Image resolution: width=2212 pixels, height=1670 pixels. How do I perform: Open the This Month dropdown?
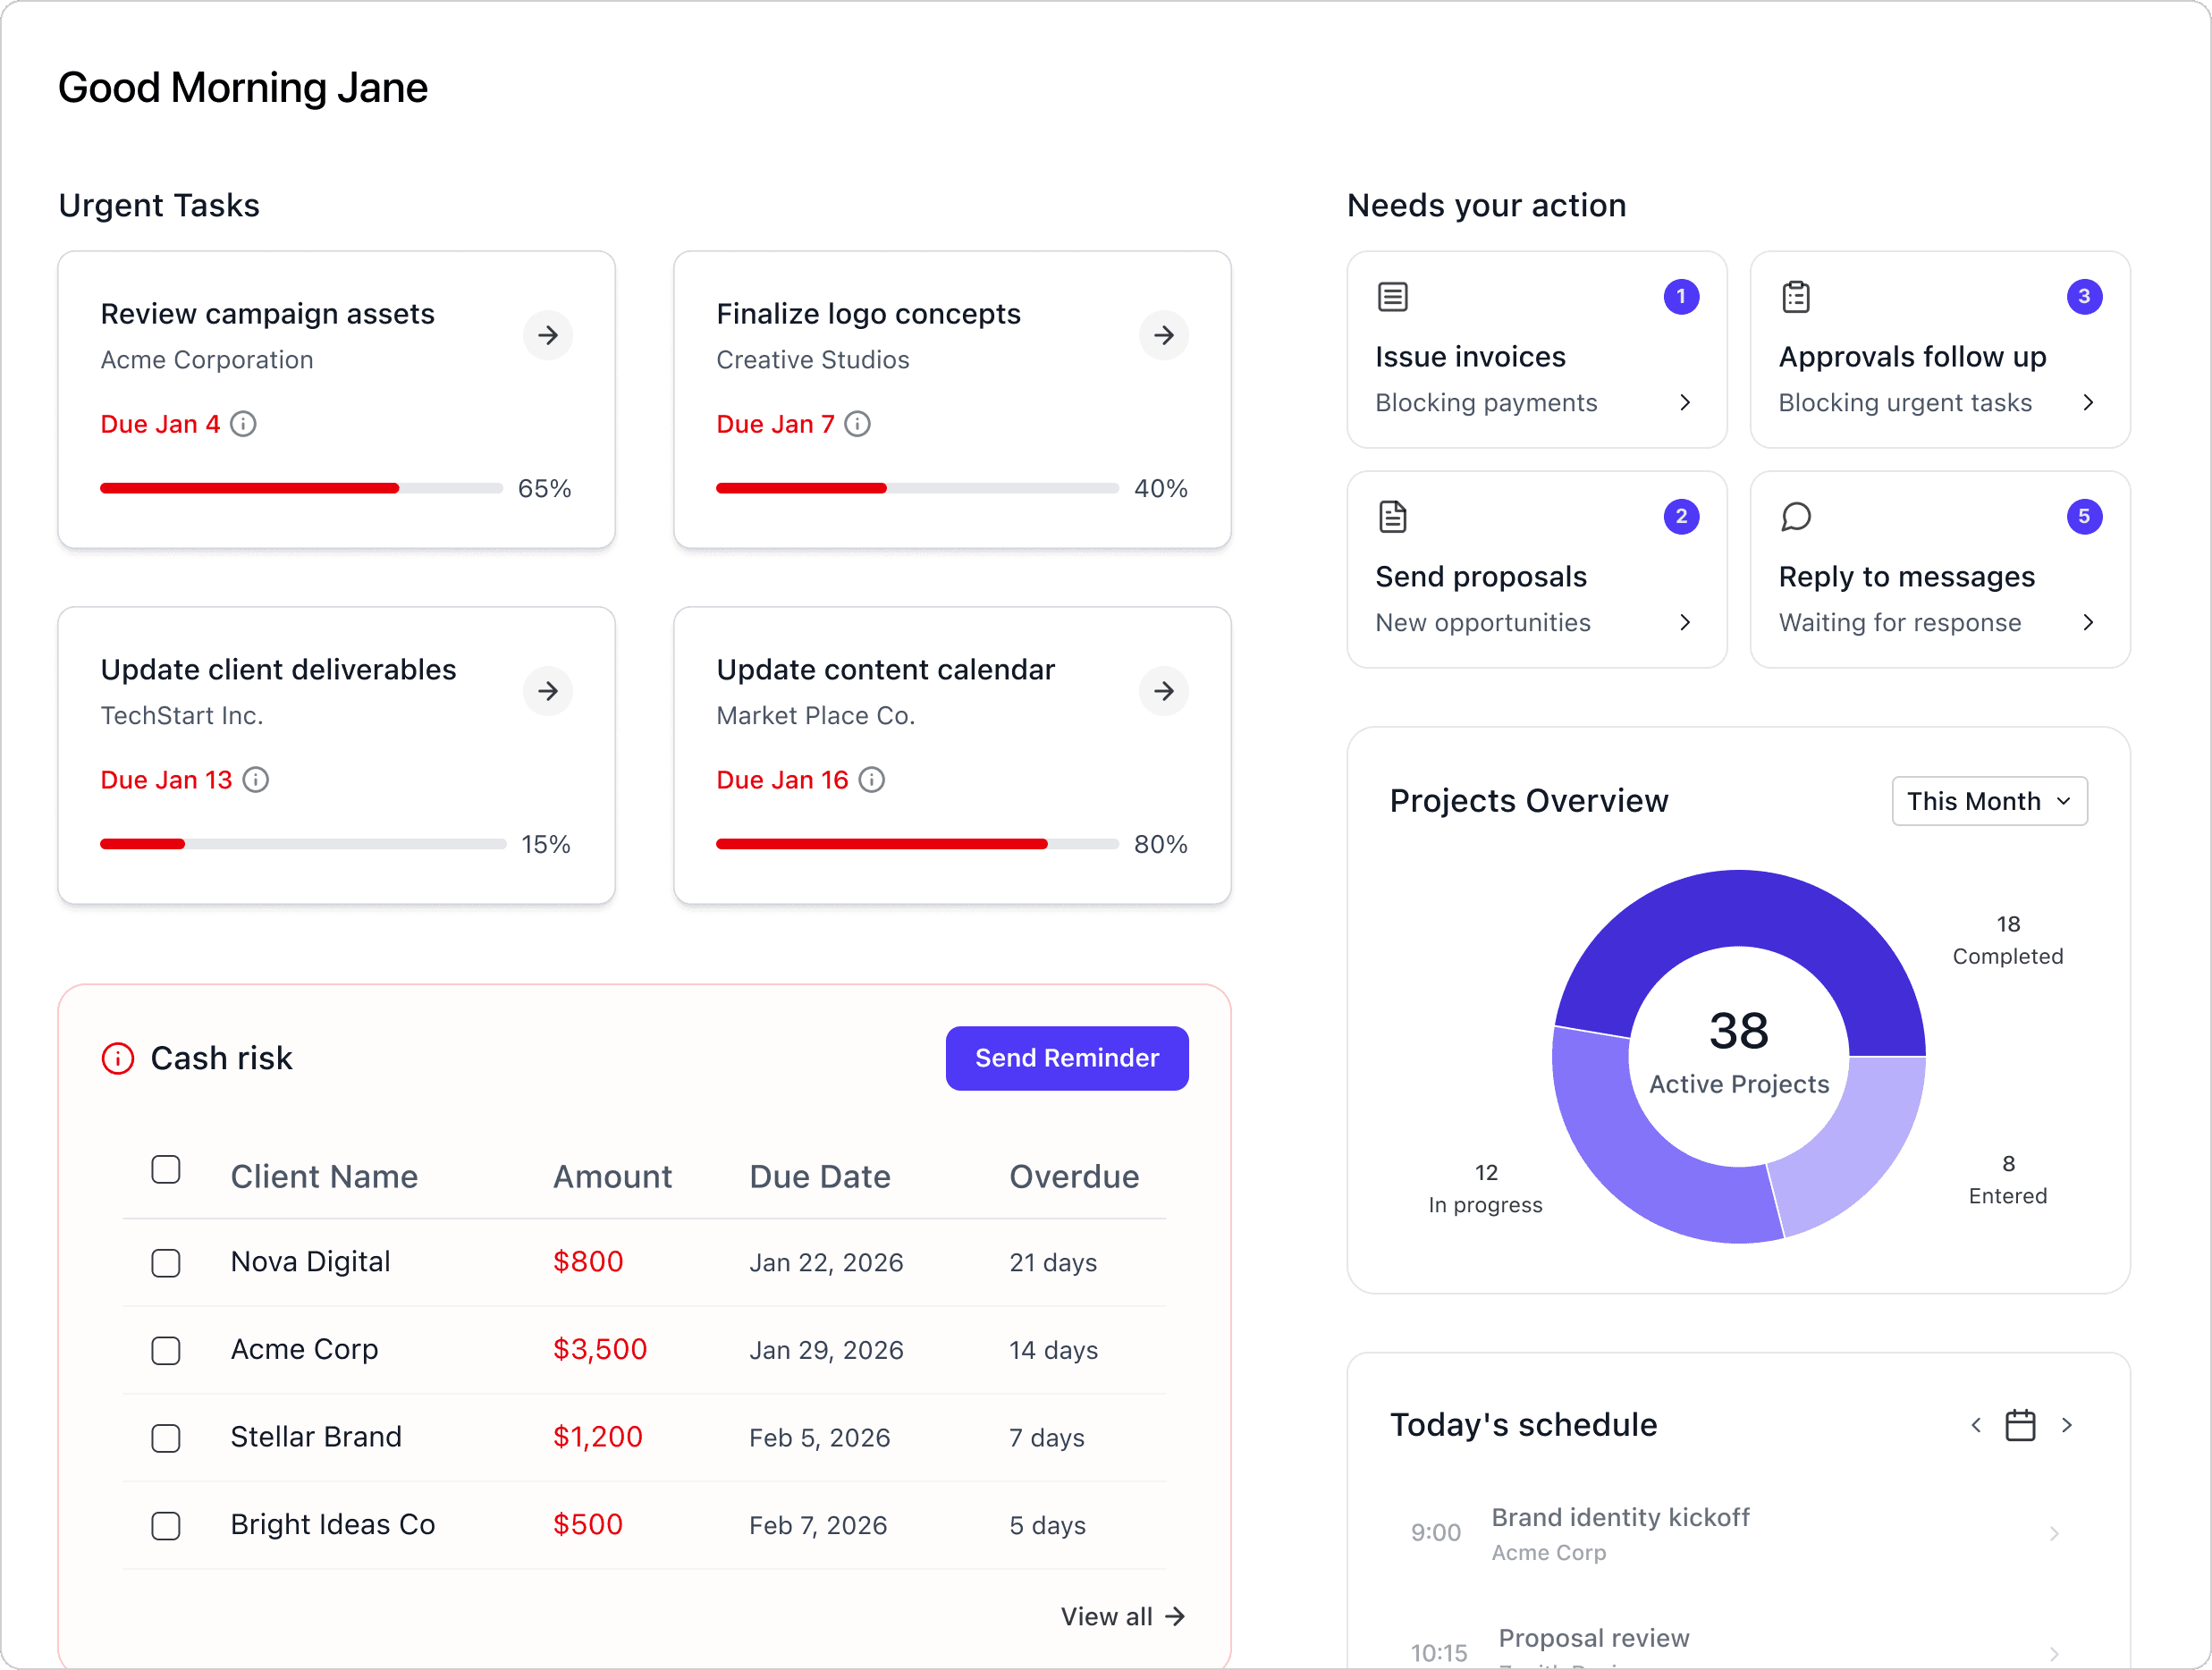1989,801
